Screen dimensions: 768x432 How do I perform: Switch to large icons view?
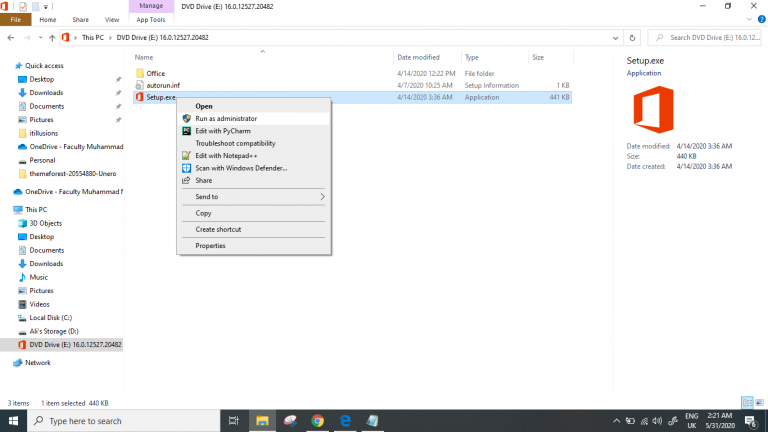tap(759, 403)
